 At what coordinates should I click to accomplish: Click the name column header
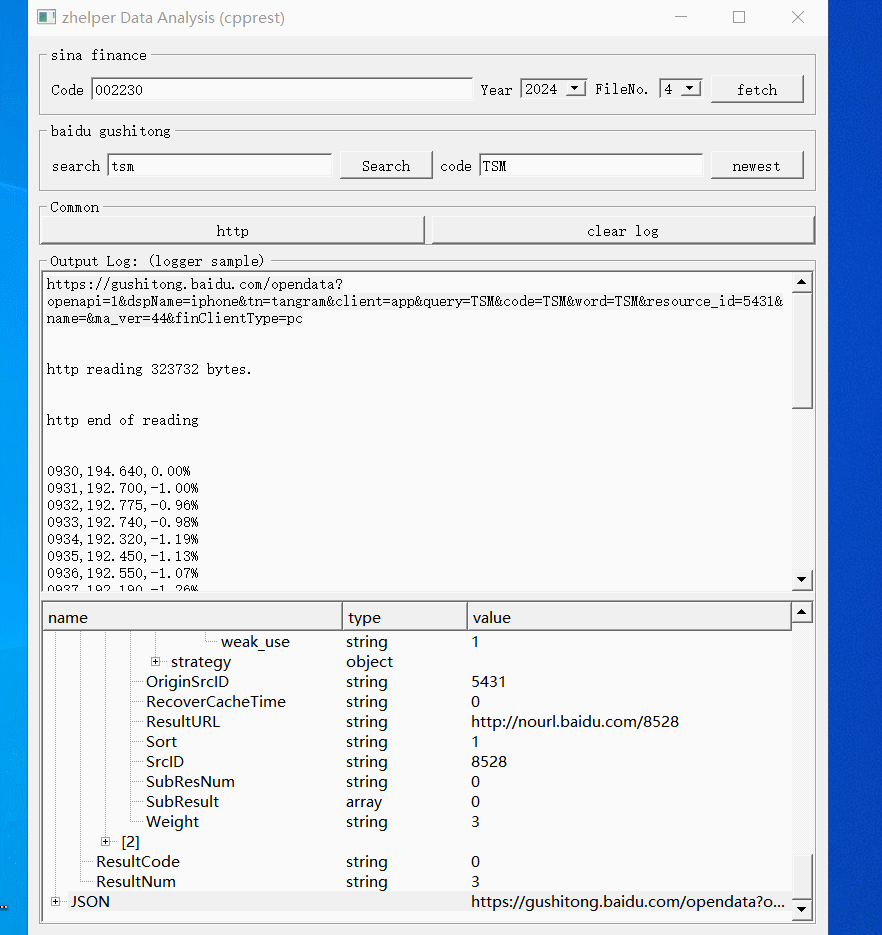[x=192, y=617]
